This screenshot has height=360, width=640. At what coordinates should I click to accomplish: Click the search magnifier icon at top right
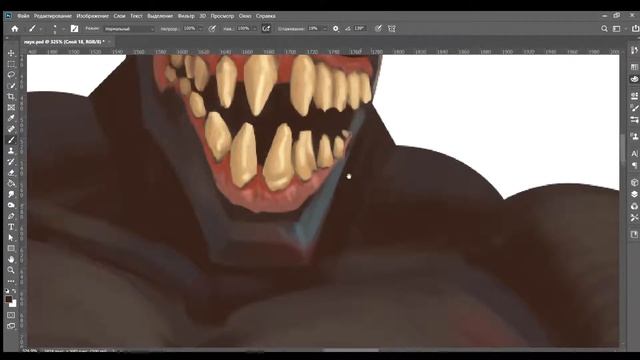coord(604,29)
